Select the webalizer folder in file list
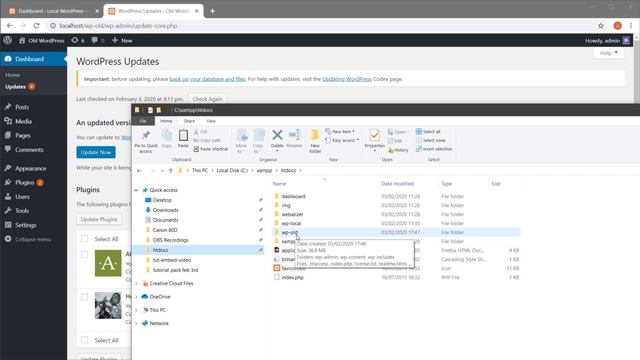640x360 pixels. 292,214
